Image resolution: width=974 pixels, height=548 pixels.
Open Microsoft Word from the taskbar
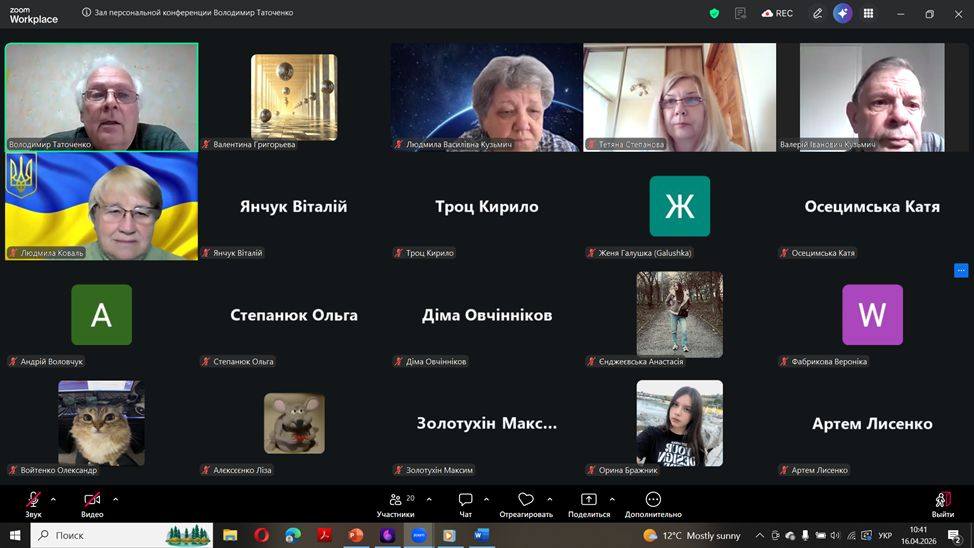(x=481, y=535)
